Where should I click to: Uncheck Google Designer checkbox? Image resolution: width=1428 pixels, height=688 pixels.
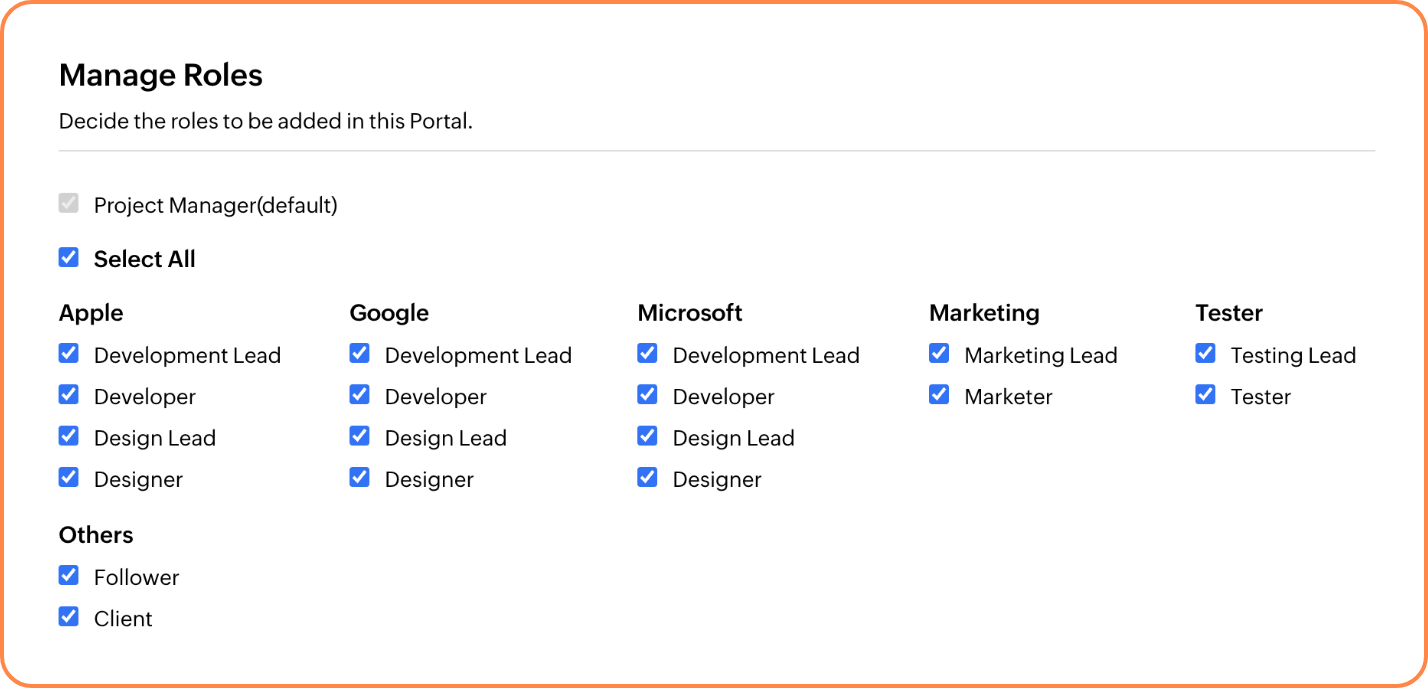point(360,478)
